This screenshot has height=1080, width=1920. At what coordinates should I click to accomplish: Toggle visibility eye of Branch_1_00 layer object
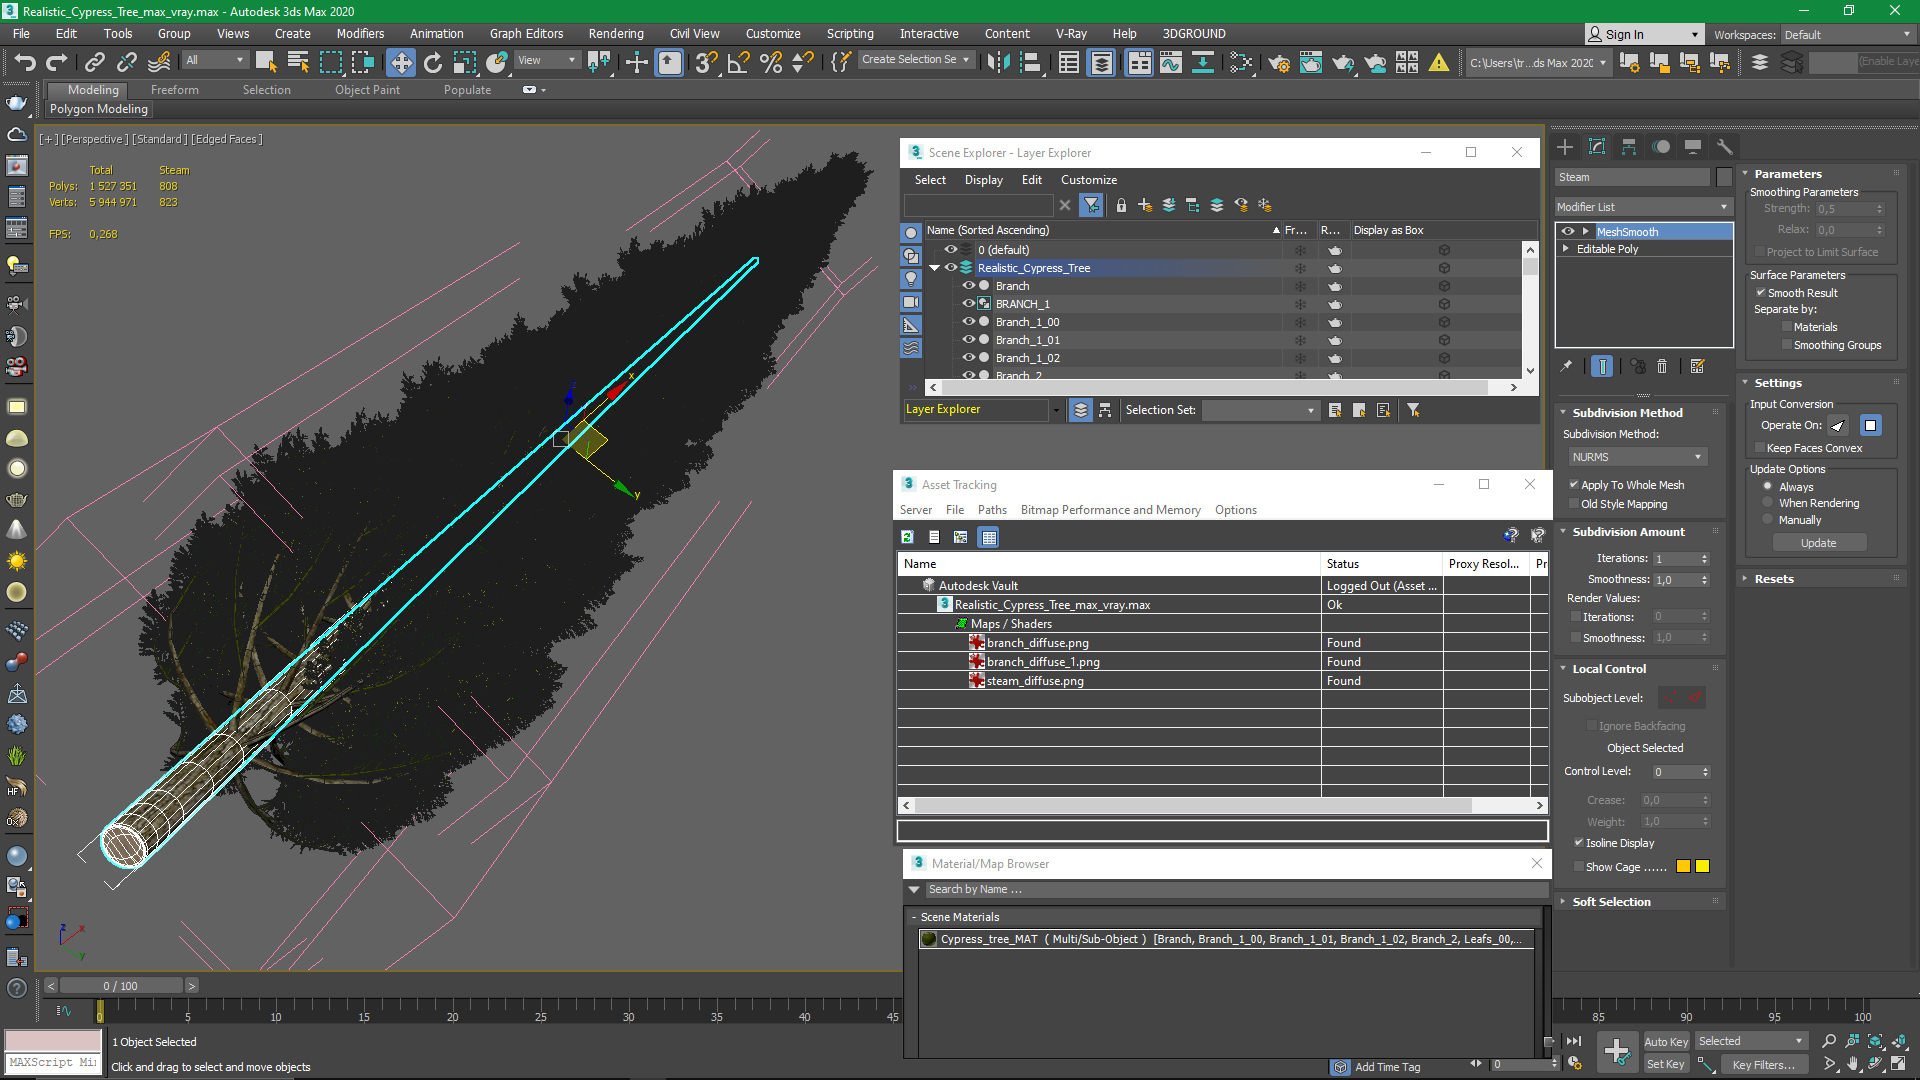click(968, 322)
